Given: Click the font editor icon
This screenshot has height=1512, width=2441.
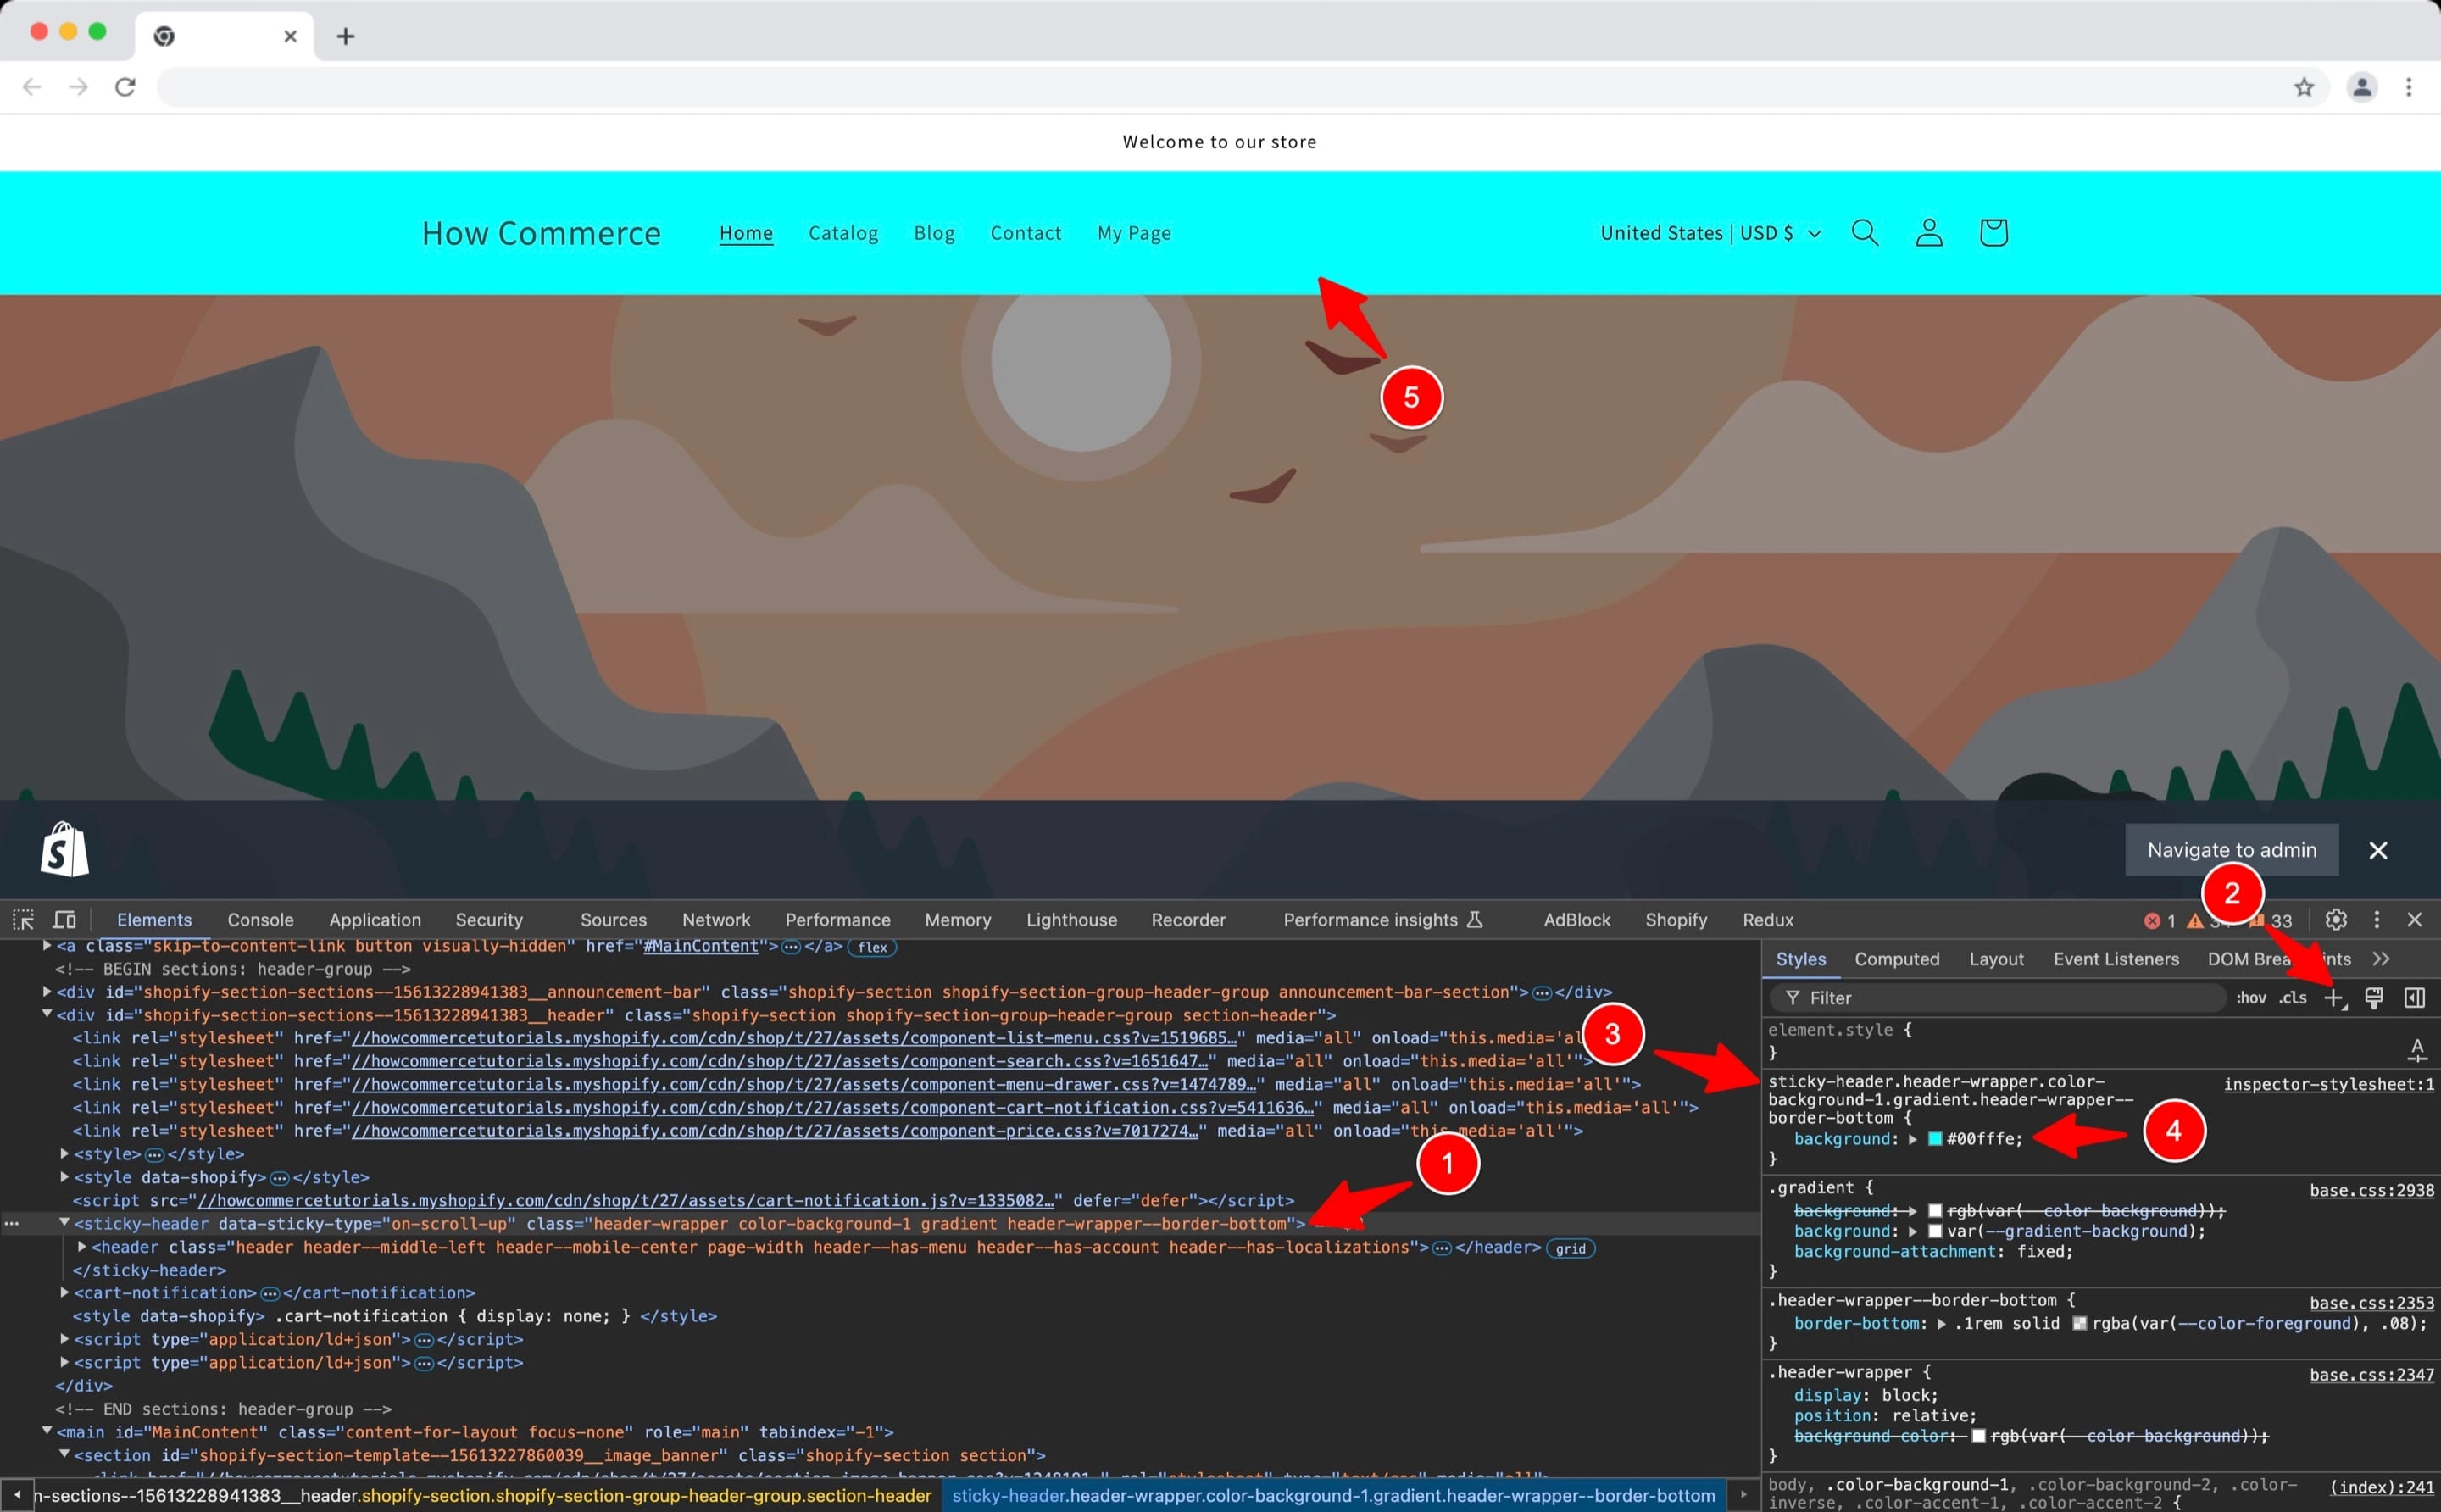Looking at the screenshot, I should (2417, 1050).
